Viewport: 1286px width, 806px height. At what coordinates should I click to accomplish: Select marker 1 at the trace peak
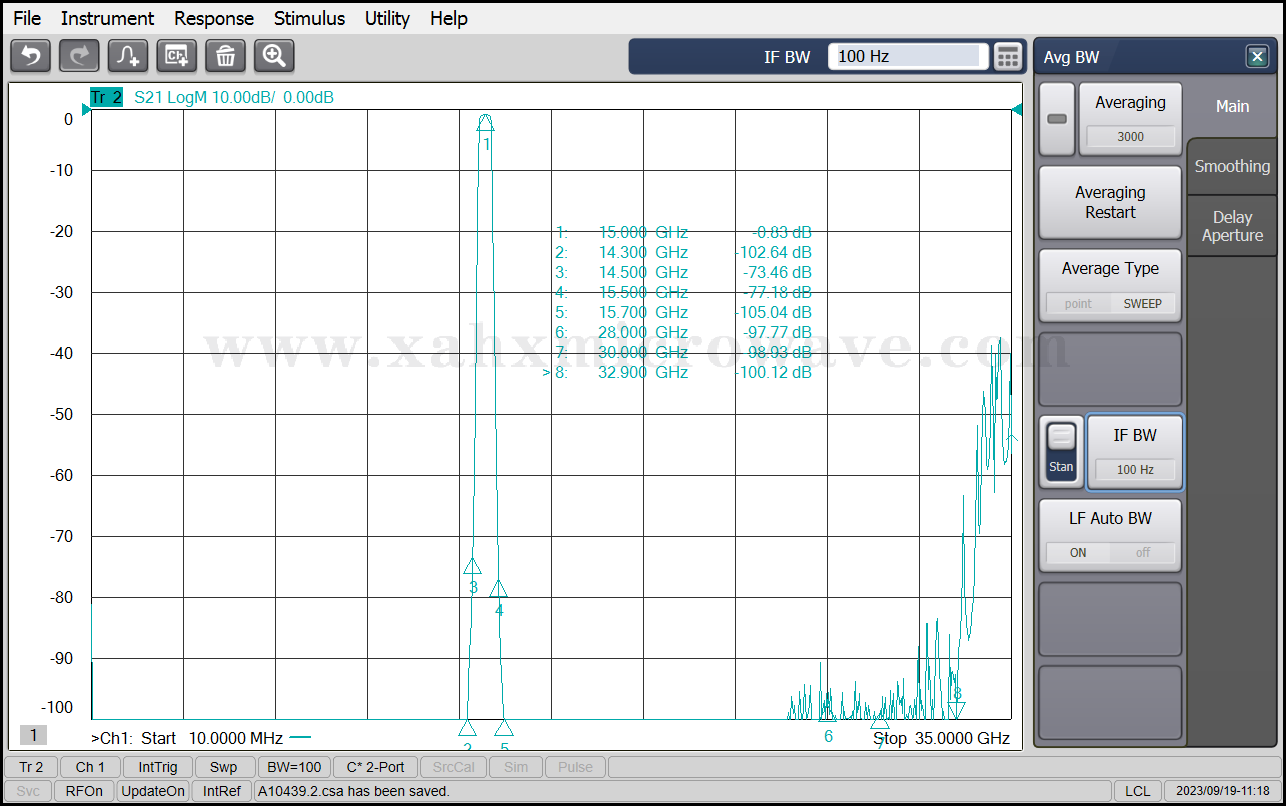click(485, 123)
